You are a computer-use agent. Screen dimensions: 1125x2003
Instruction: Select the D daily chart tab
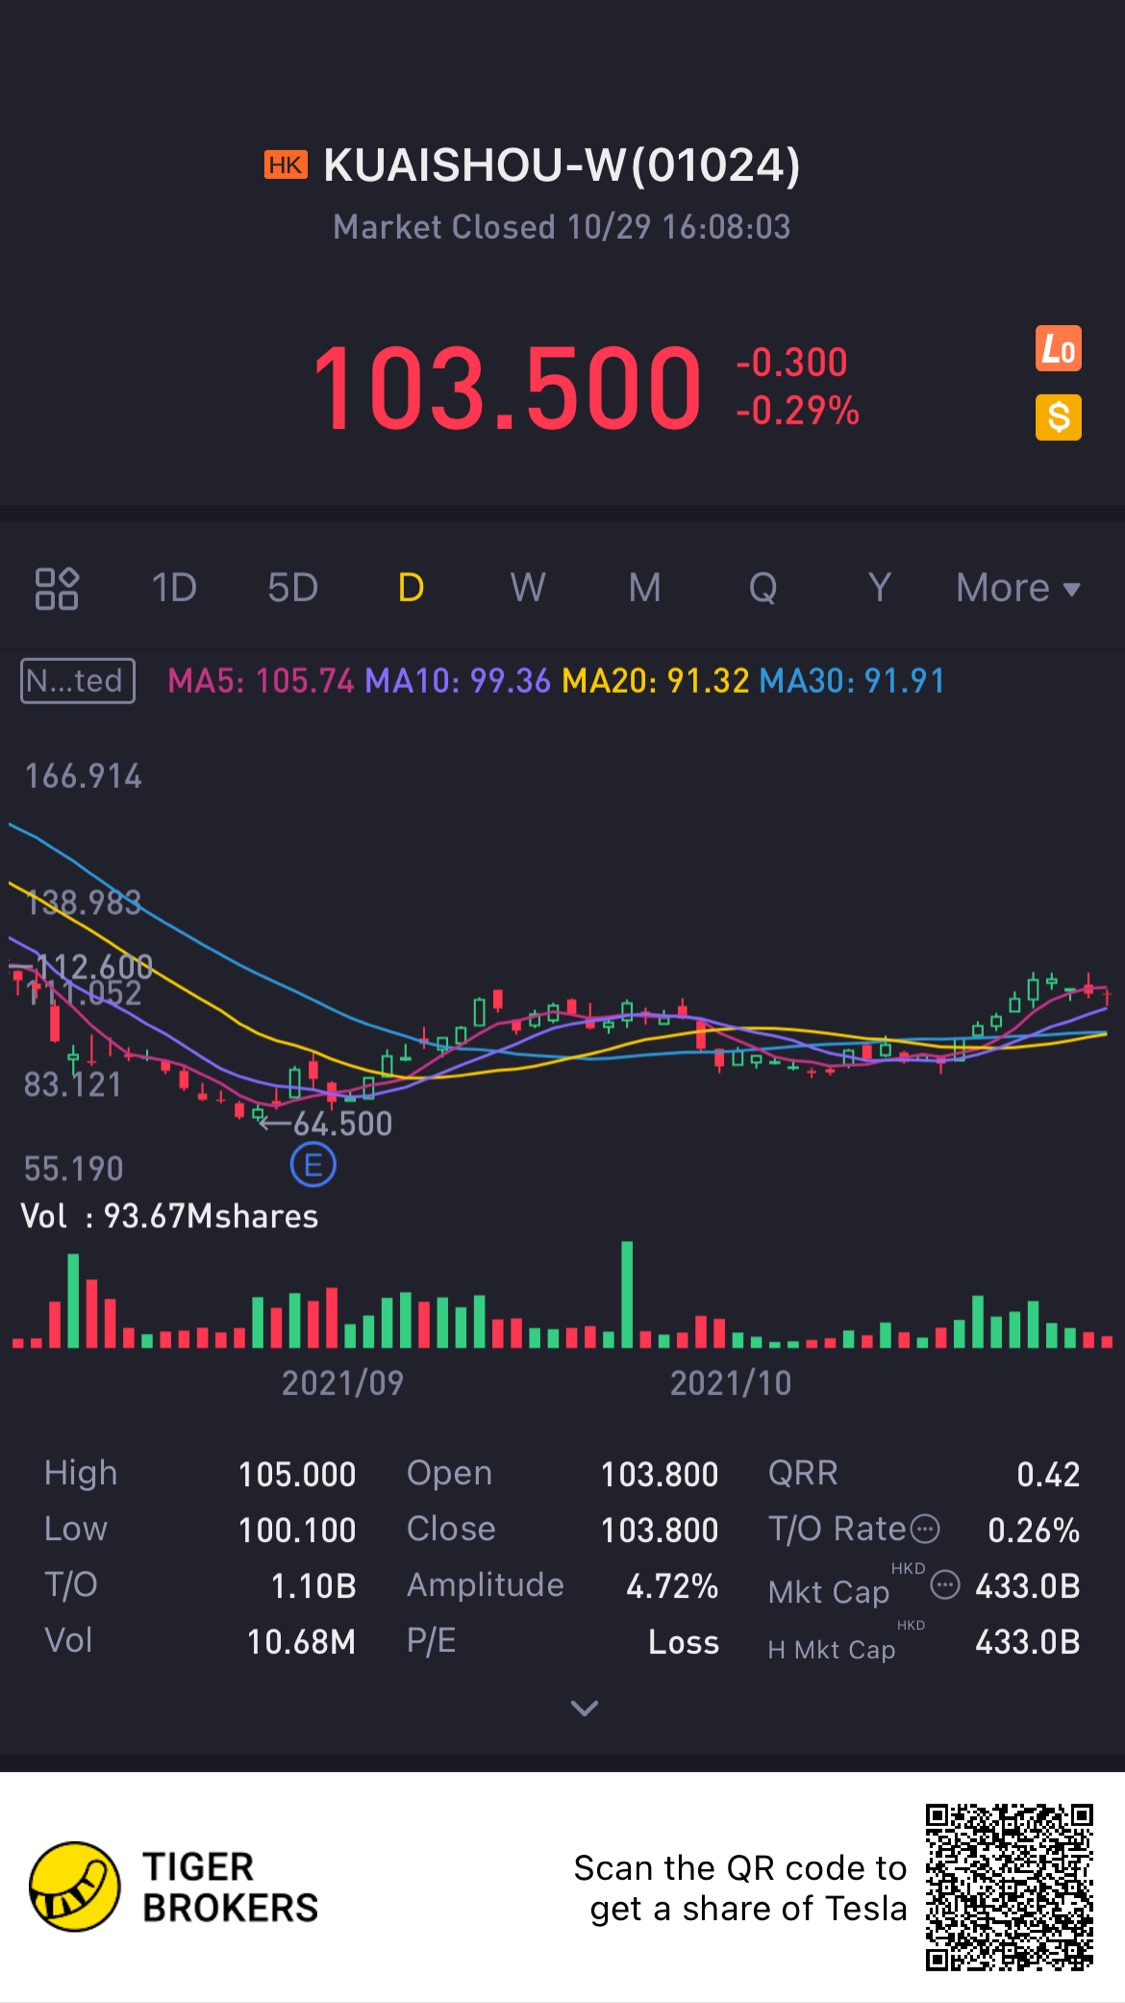[411, 588]
